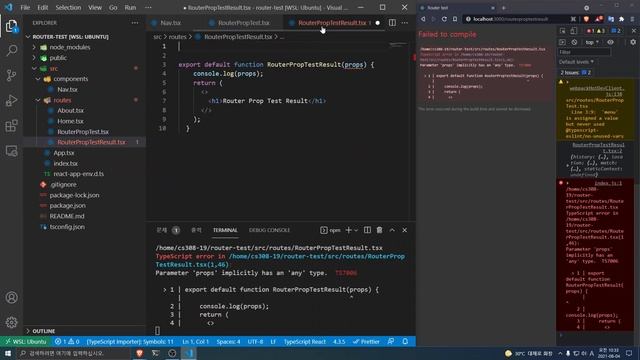Screen dimensions: 640x360
Task: Open Explorer views and more actions ellipsis
Action: (135, 23)
